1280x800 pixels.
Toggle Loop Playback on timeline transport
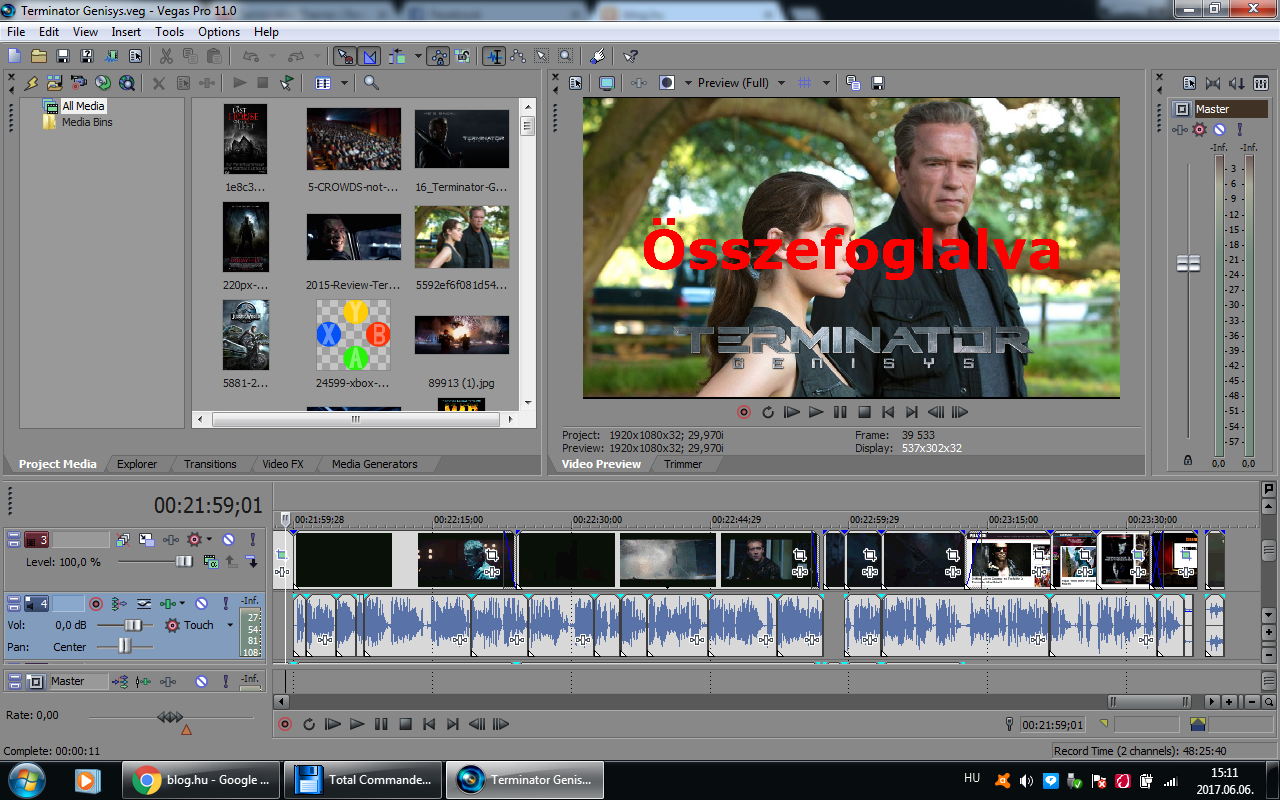pyautogui.click(x=309, y=724)
